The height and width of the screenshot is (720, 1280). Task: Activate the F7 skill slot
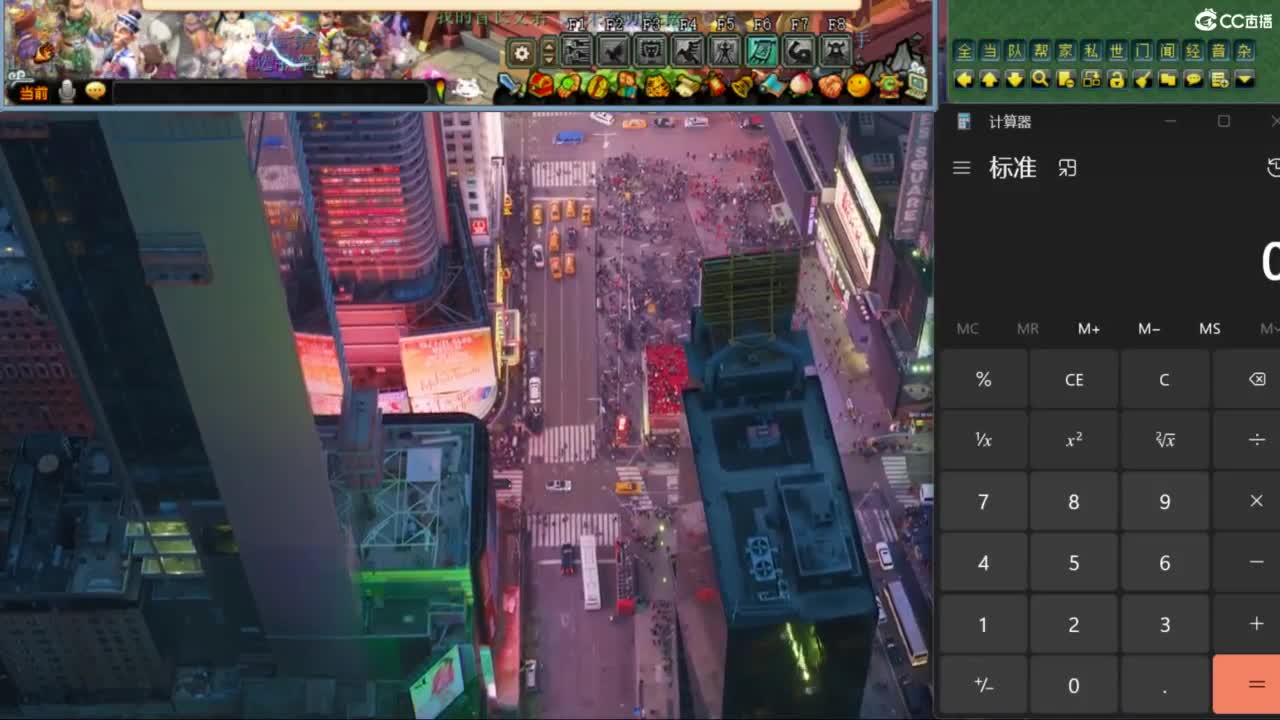click(x=798, y=51)
